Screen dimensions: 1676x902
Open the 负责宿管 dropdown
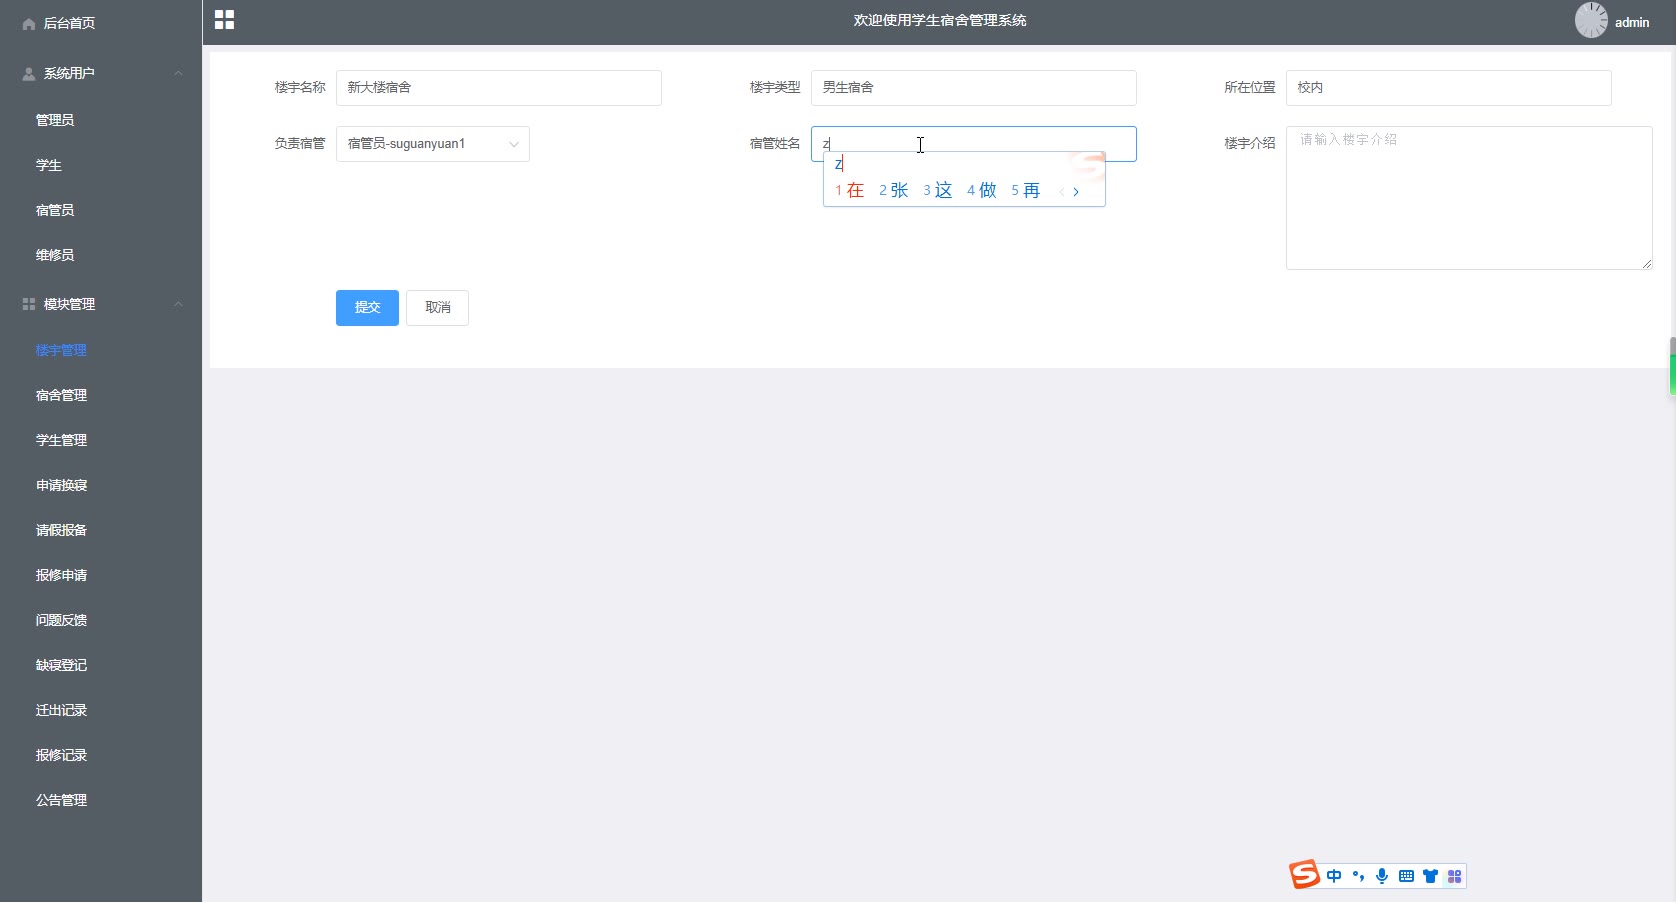[433, 144]
